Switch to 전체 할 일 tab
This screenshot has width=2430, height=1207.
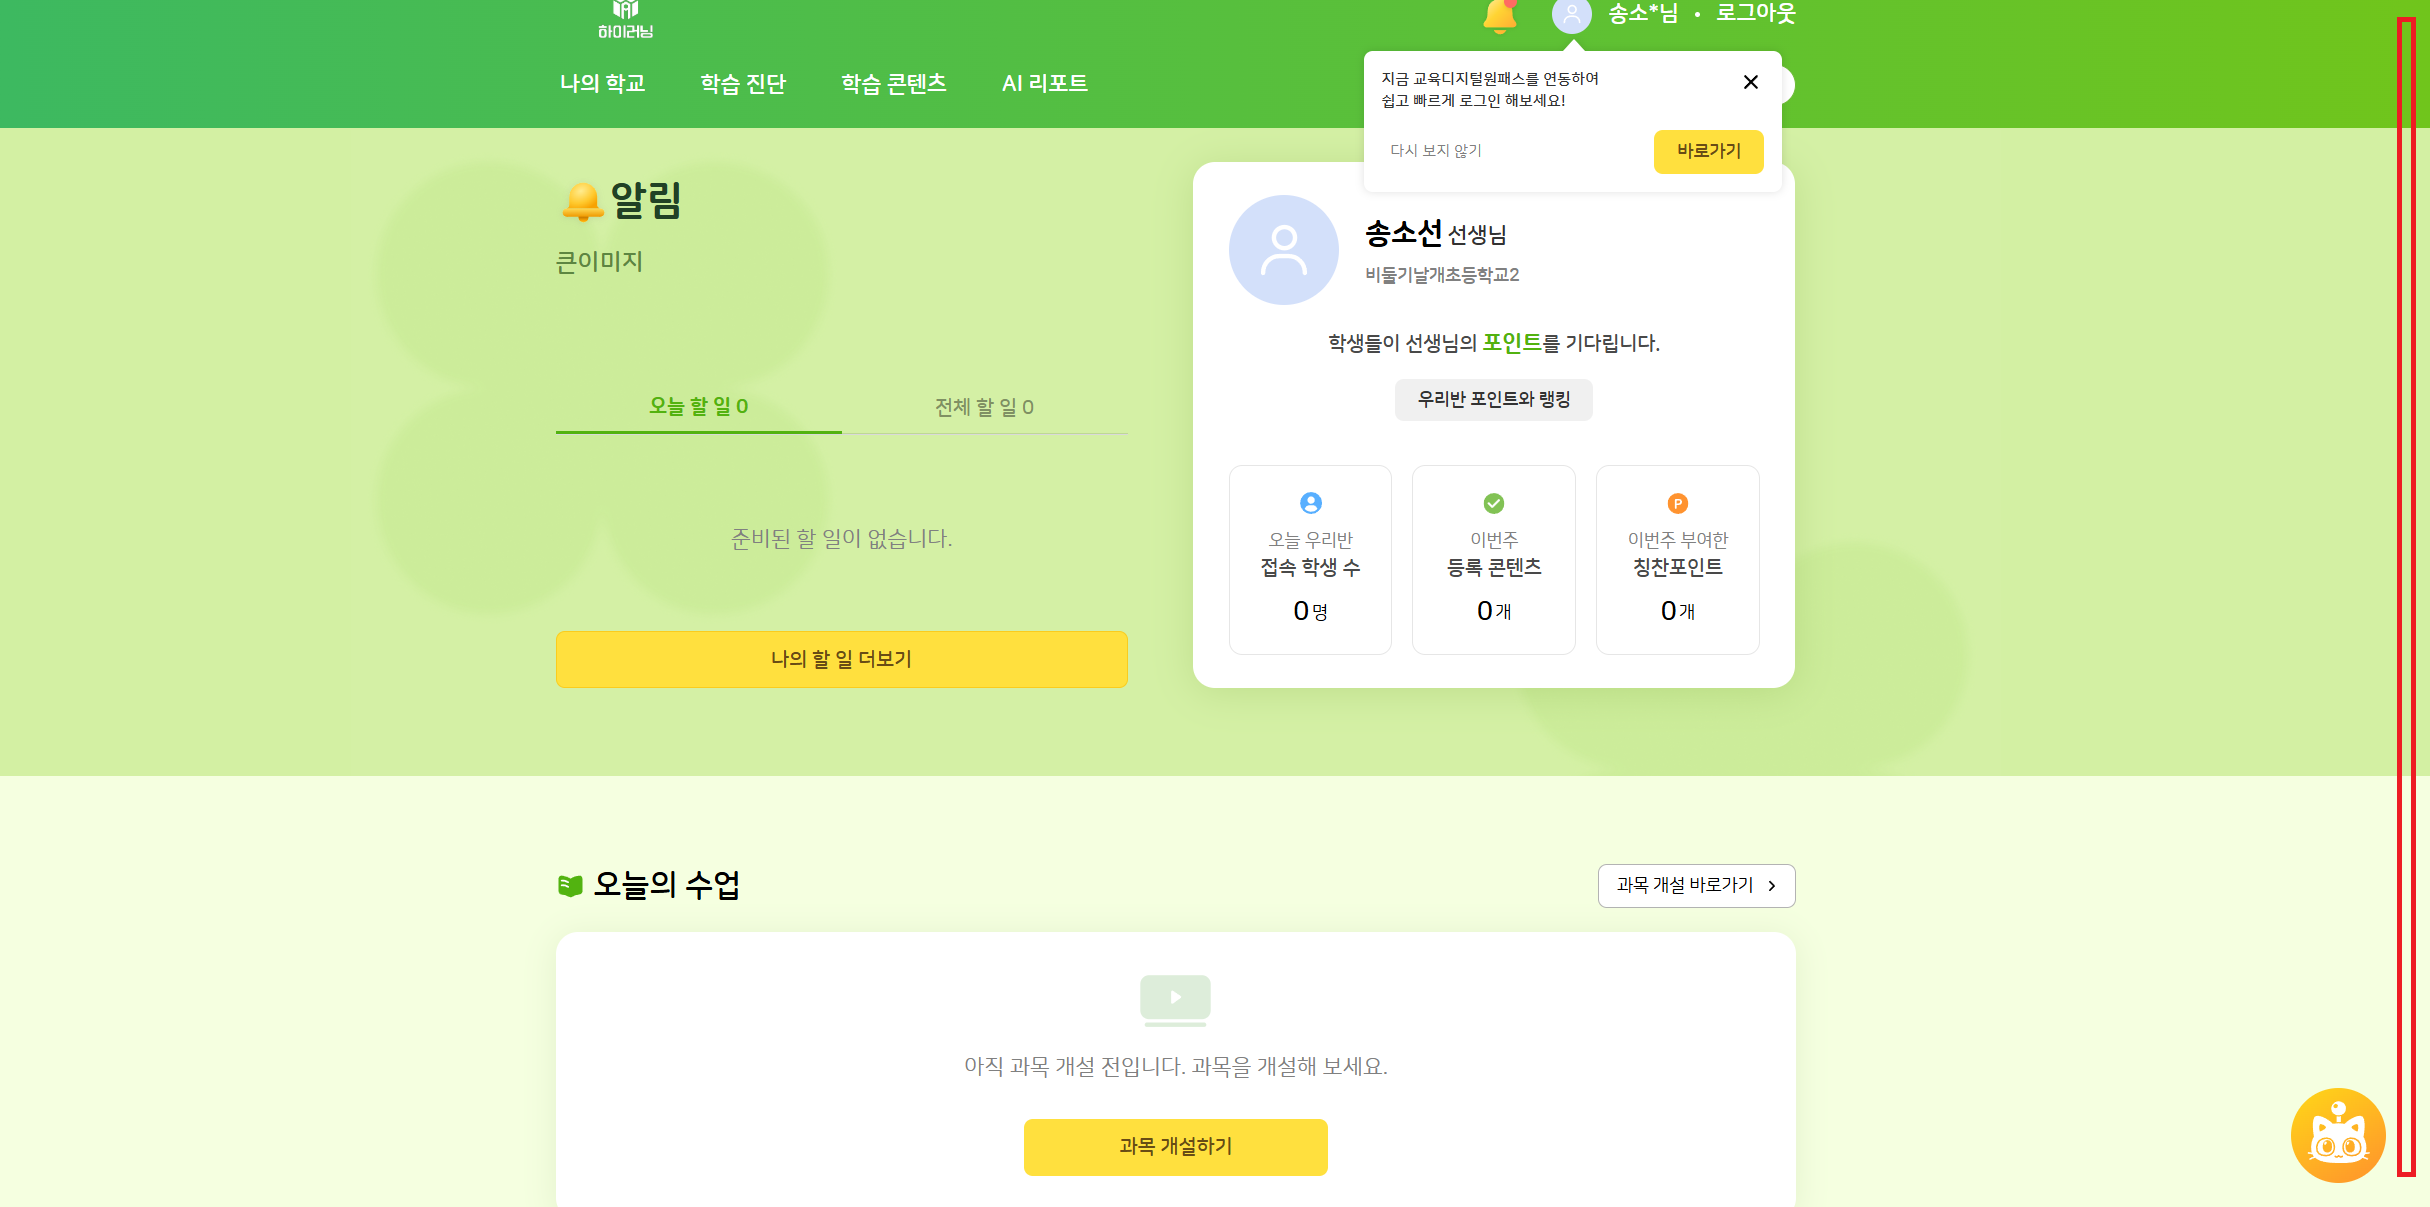point(984,407)
